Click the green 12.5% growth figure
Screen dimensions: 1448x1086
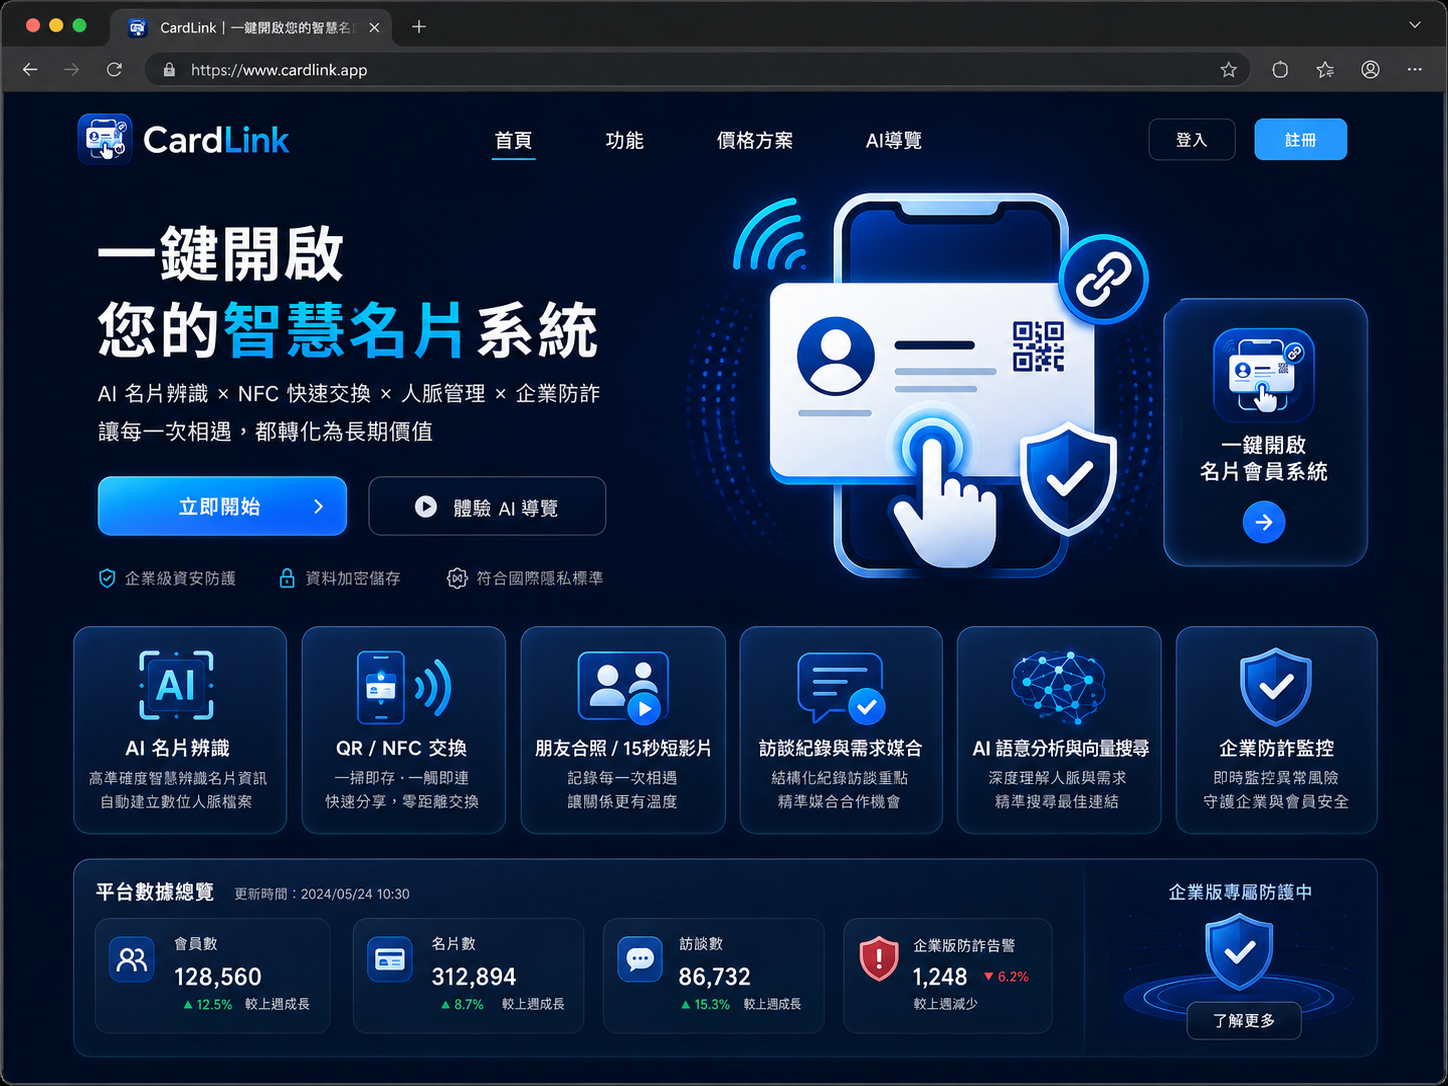click(208, 1004)
